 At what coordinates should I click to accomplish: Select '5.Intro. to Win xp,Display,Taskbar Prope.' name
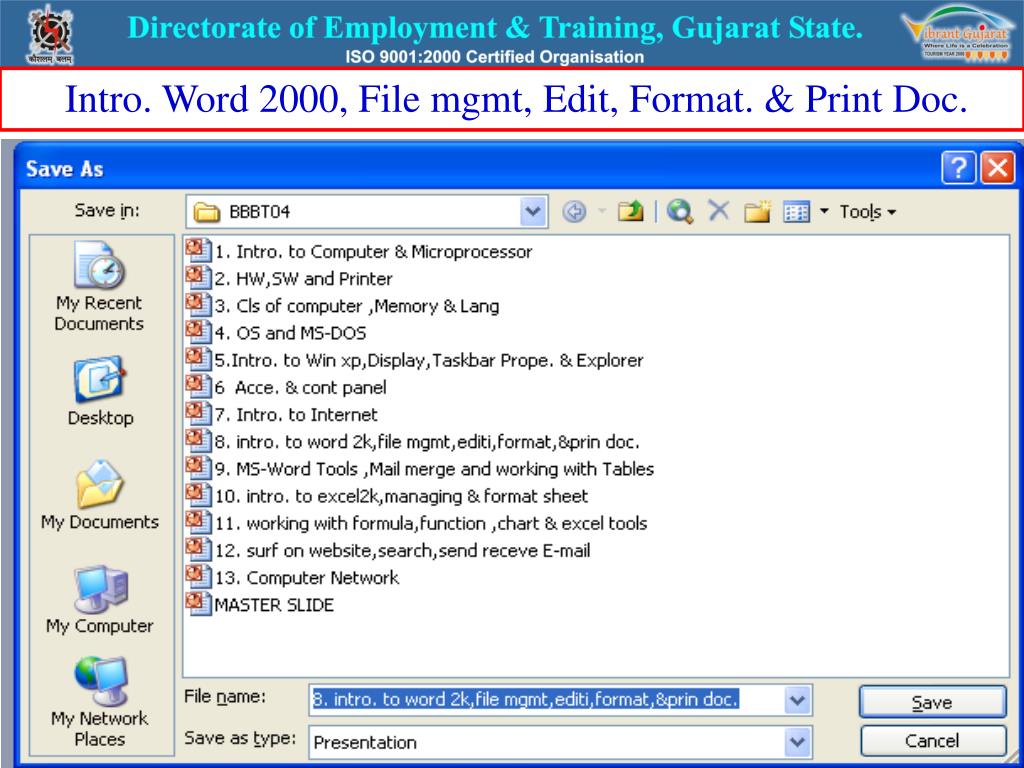[429, 360]
